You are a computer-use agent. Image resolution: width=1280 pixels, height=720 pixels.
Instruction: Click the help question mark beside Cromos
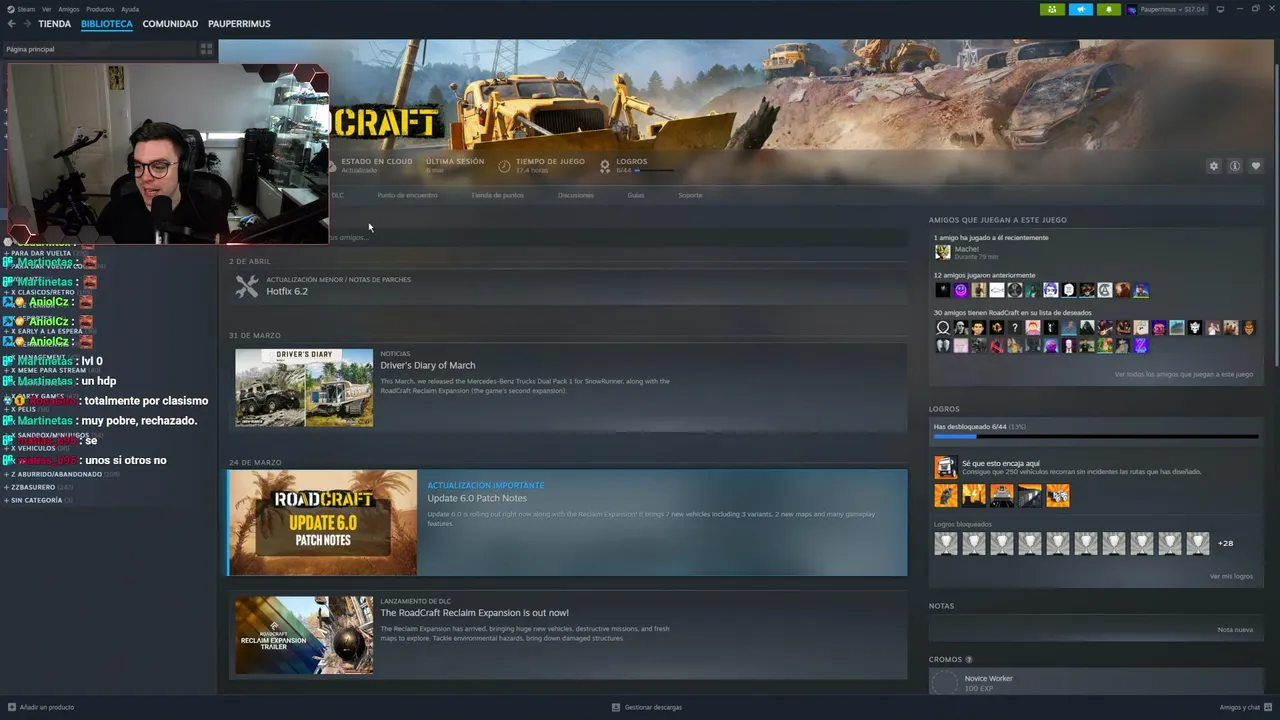[x=969, y=660]
